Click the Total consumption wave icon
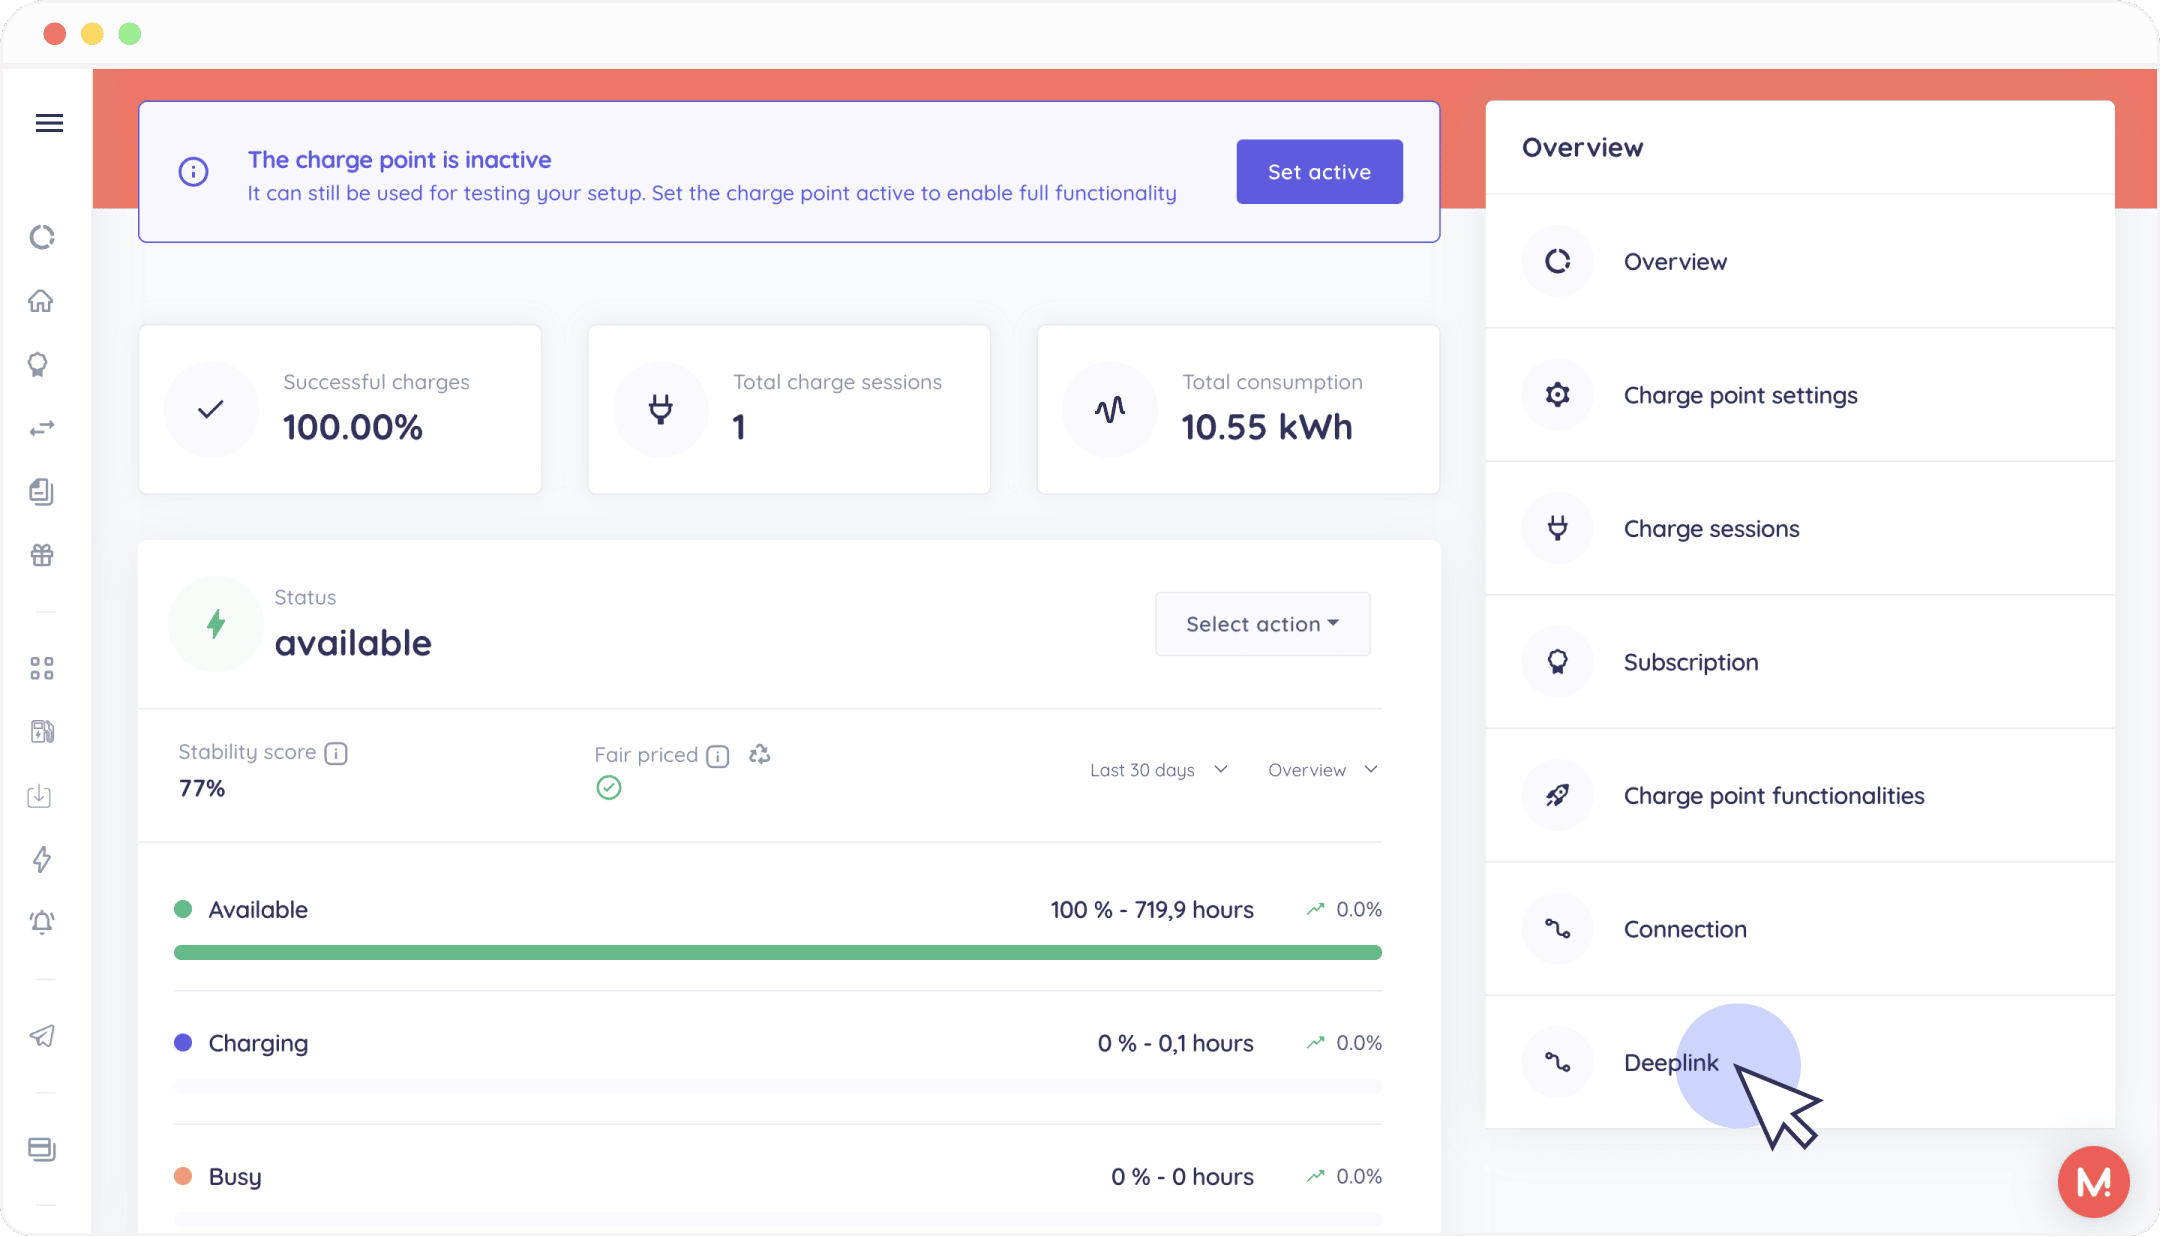2161x1237 pixels. (1110, 409)
